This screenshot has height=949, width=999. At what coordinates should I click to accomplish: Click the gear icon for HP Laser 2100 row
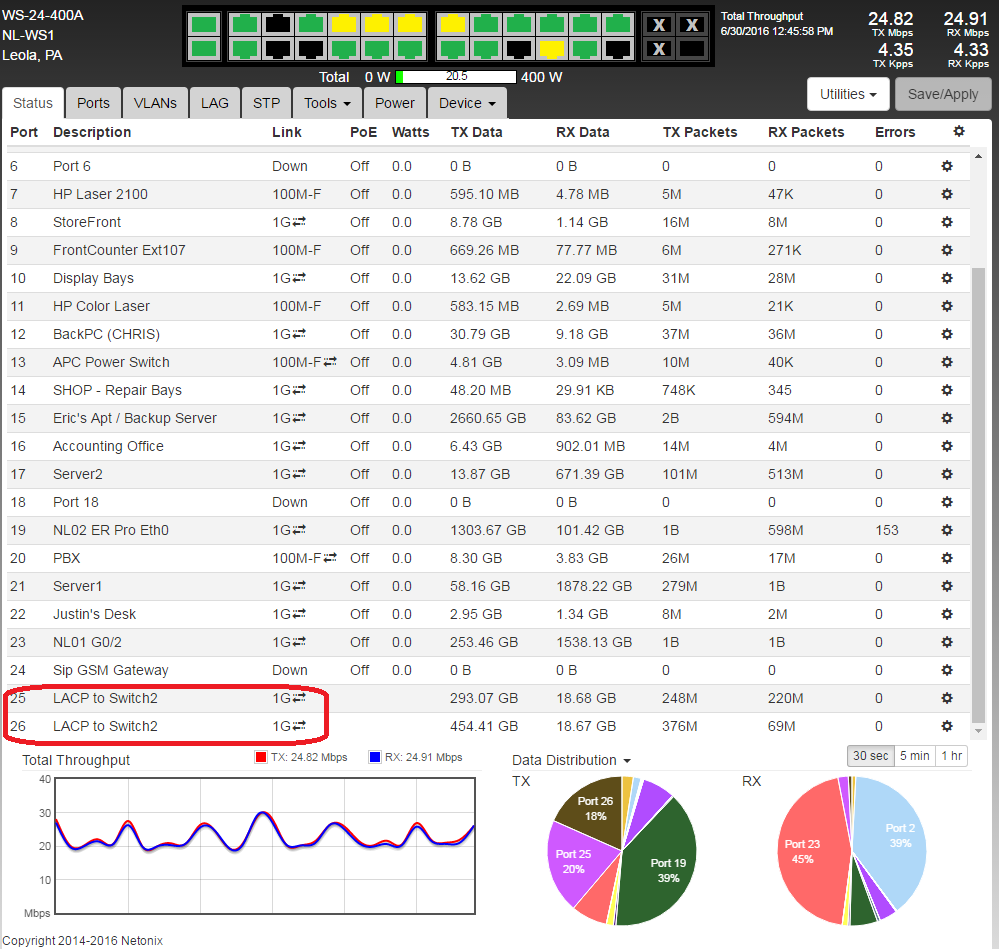(x=946, y=194)
